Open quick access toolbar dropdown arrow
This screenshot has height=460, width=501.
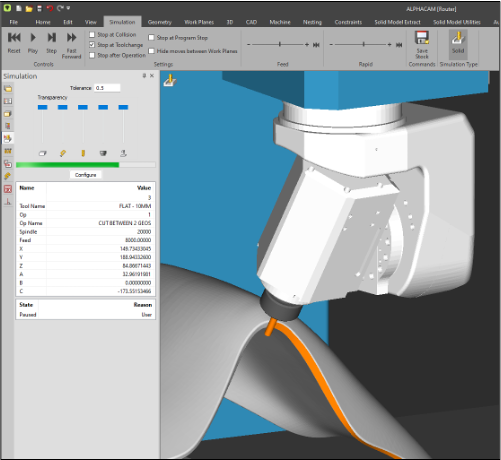pos(68,8)
